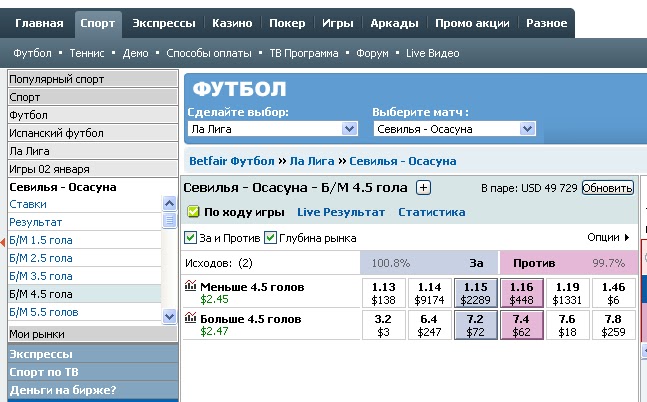The height and width of the screenshot is (402, 647).
Task: Click the orange arrow at left sidebar edge
Action: [x=2, y=242]
